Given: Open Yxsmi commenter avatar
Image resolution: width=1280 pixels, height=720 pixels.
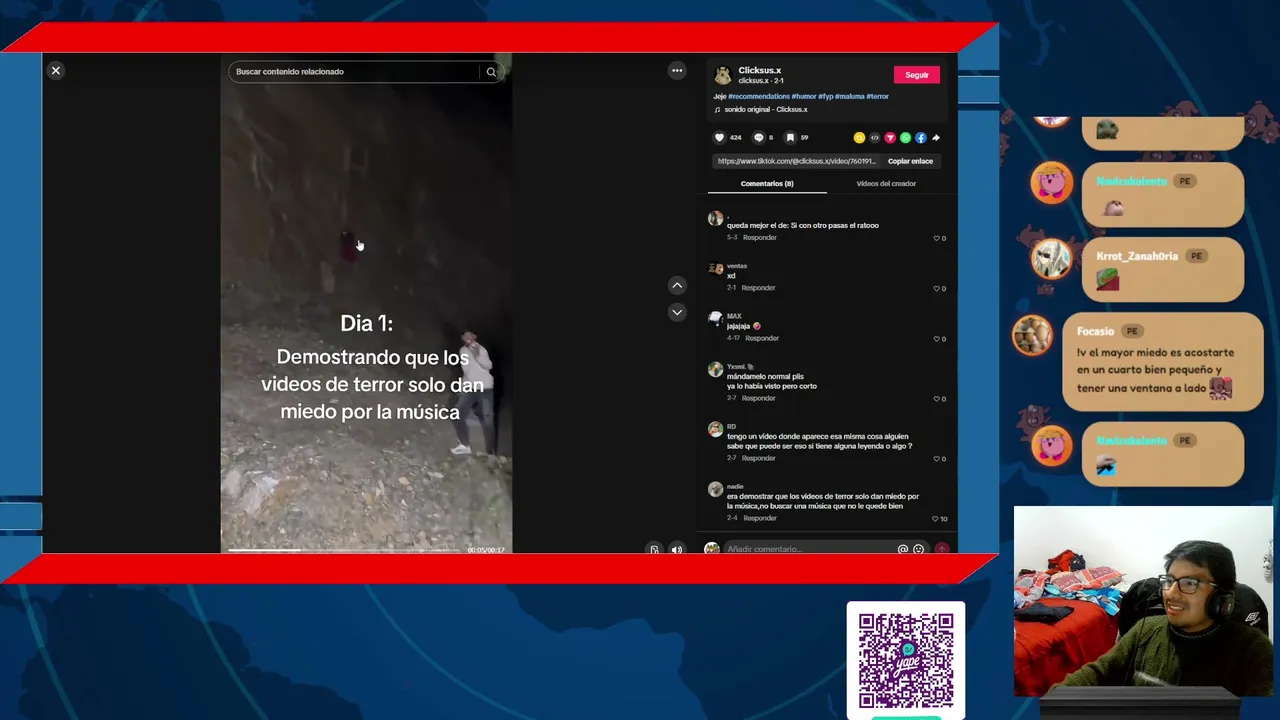Looking at the screenshot, I should pos(715,370).
